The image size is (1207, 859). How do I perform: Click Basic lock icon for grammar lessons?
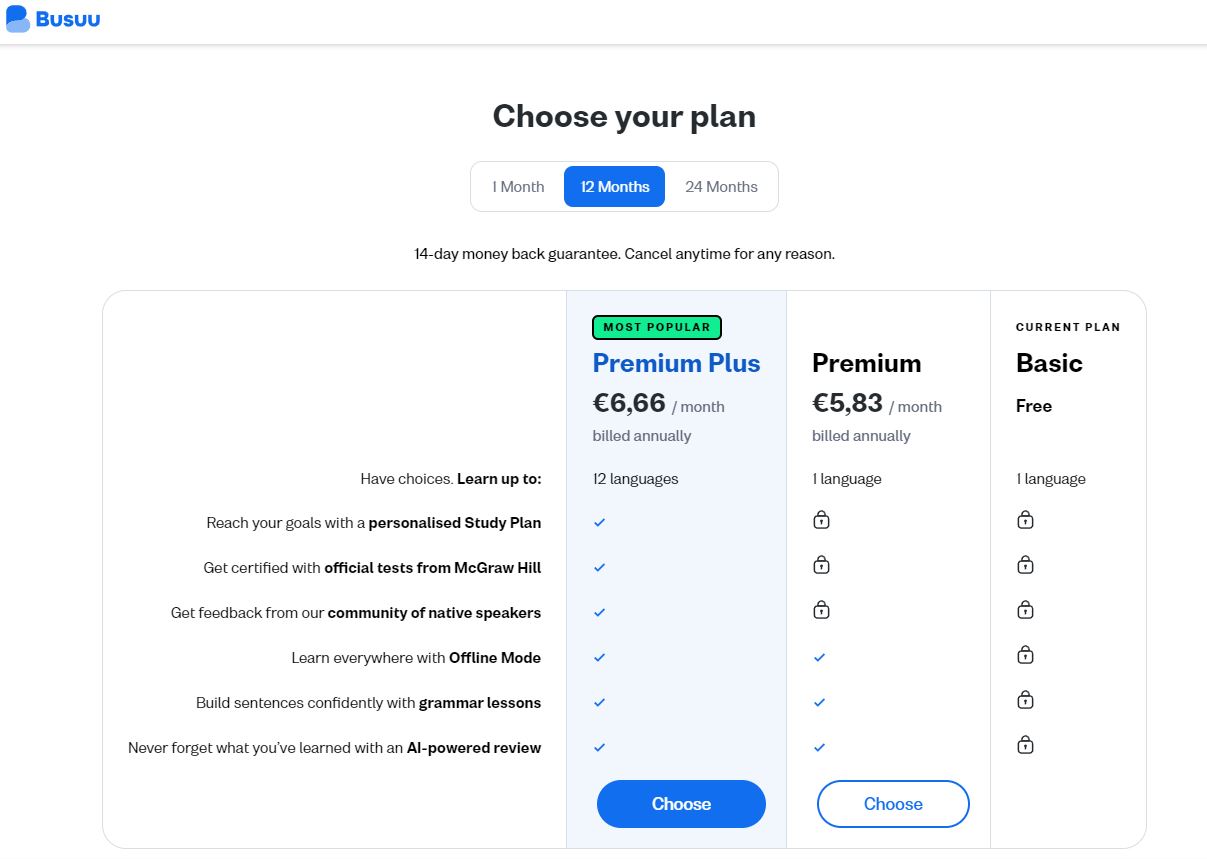1025,700
